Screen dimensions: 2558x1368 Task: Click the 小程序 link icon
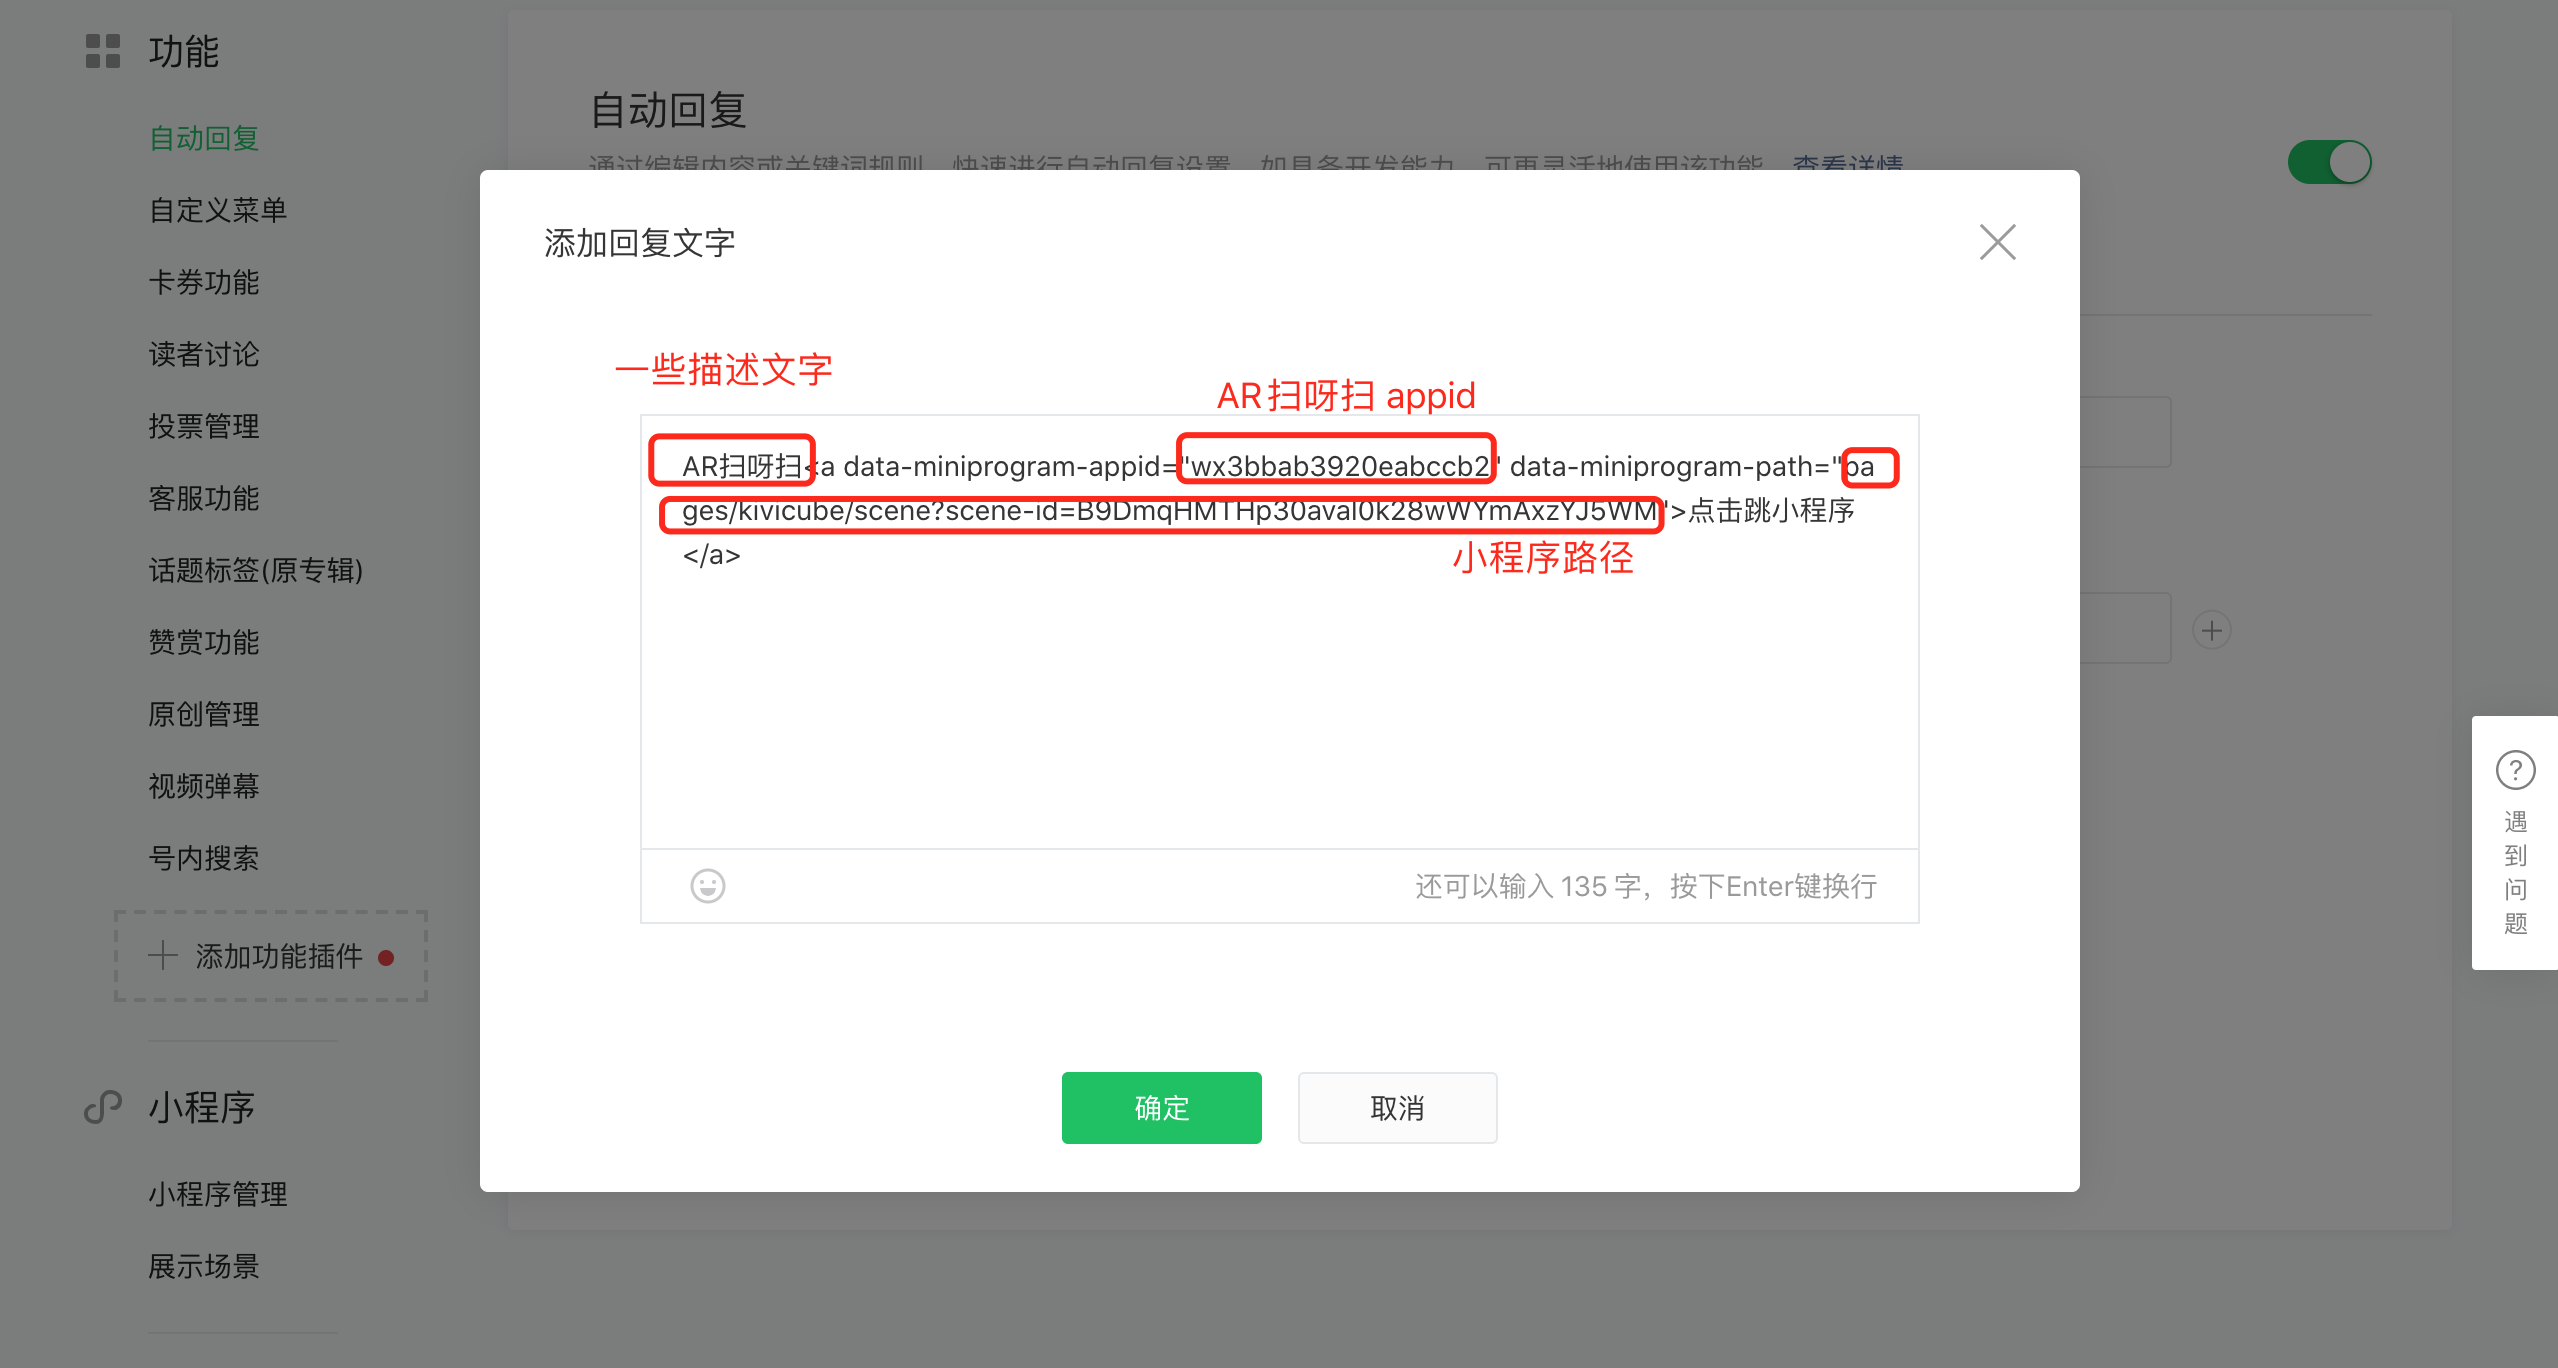tap(103, 1107)
